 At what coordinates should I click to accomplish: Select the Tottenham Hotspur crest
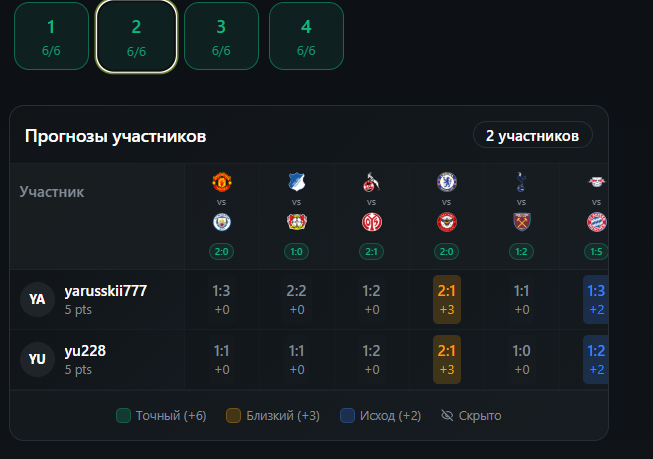pyautogui.click(x=522, y=182)
